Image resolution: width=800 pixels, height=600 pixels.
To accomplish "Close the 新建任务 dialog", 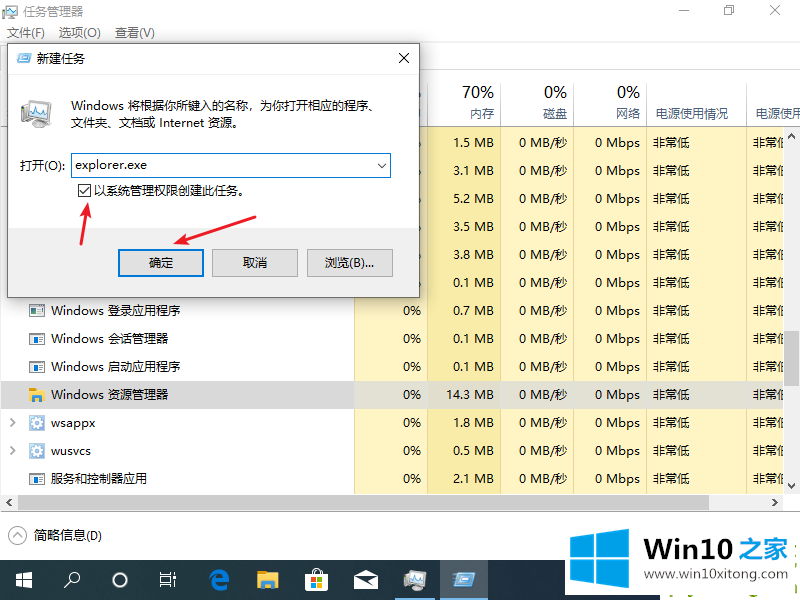I will pos(404,59).
